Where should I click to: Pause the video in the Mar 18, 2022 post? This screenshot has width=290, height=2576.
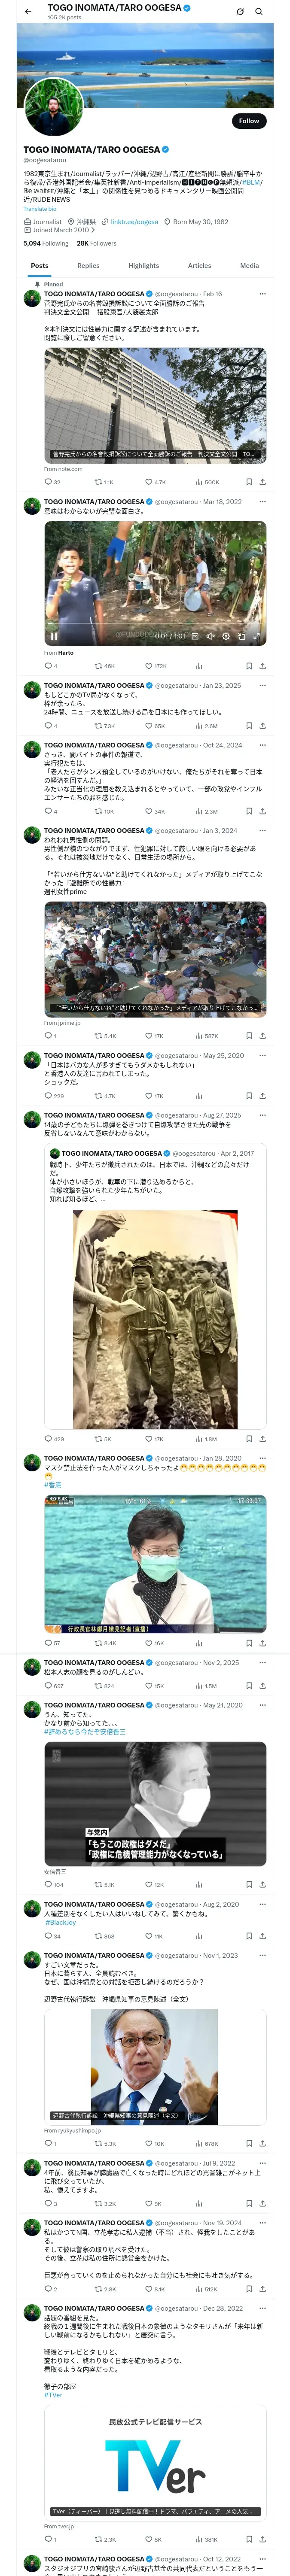tap(54, 636)
